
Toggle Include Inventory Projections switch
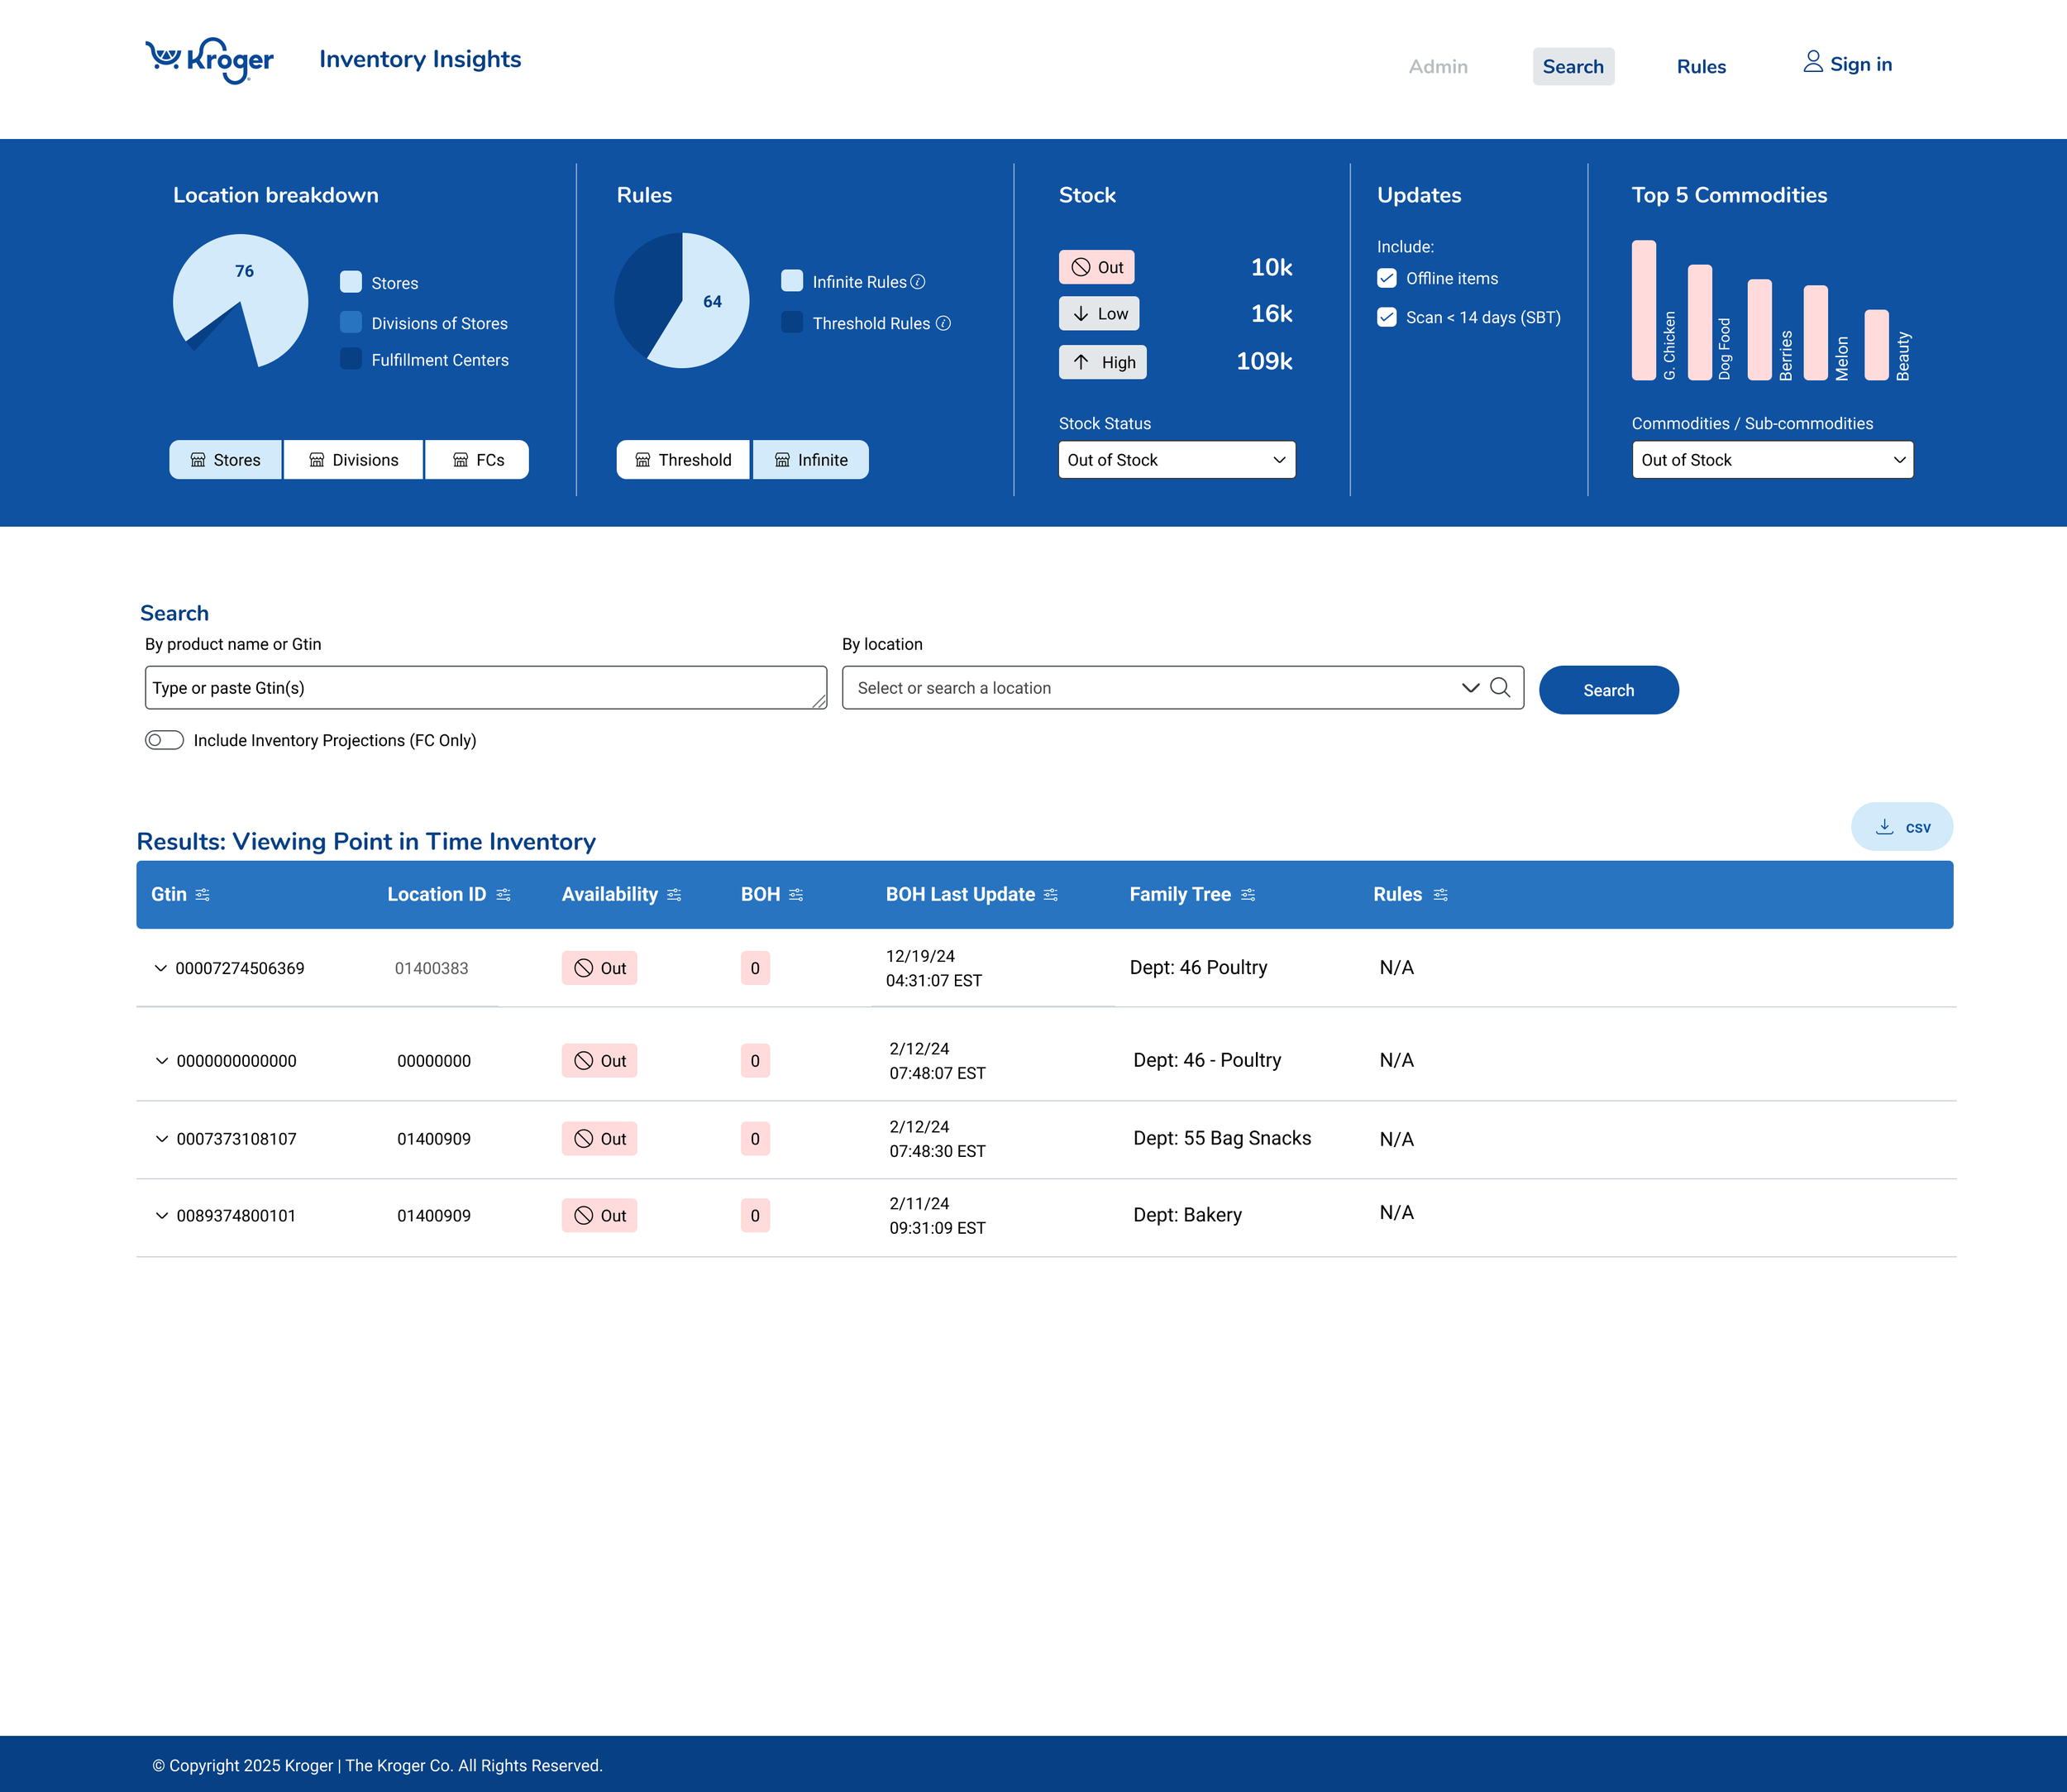(x=165, y=740)
